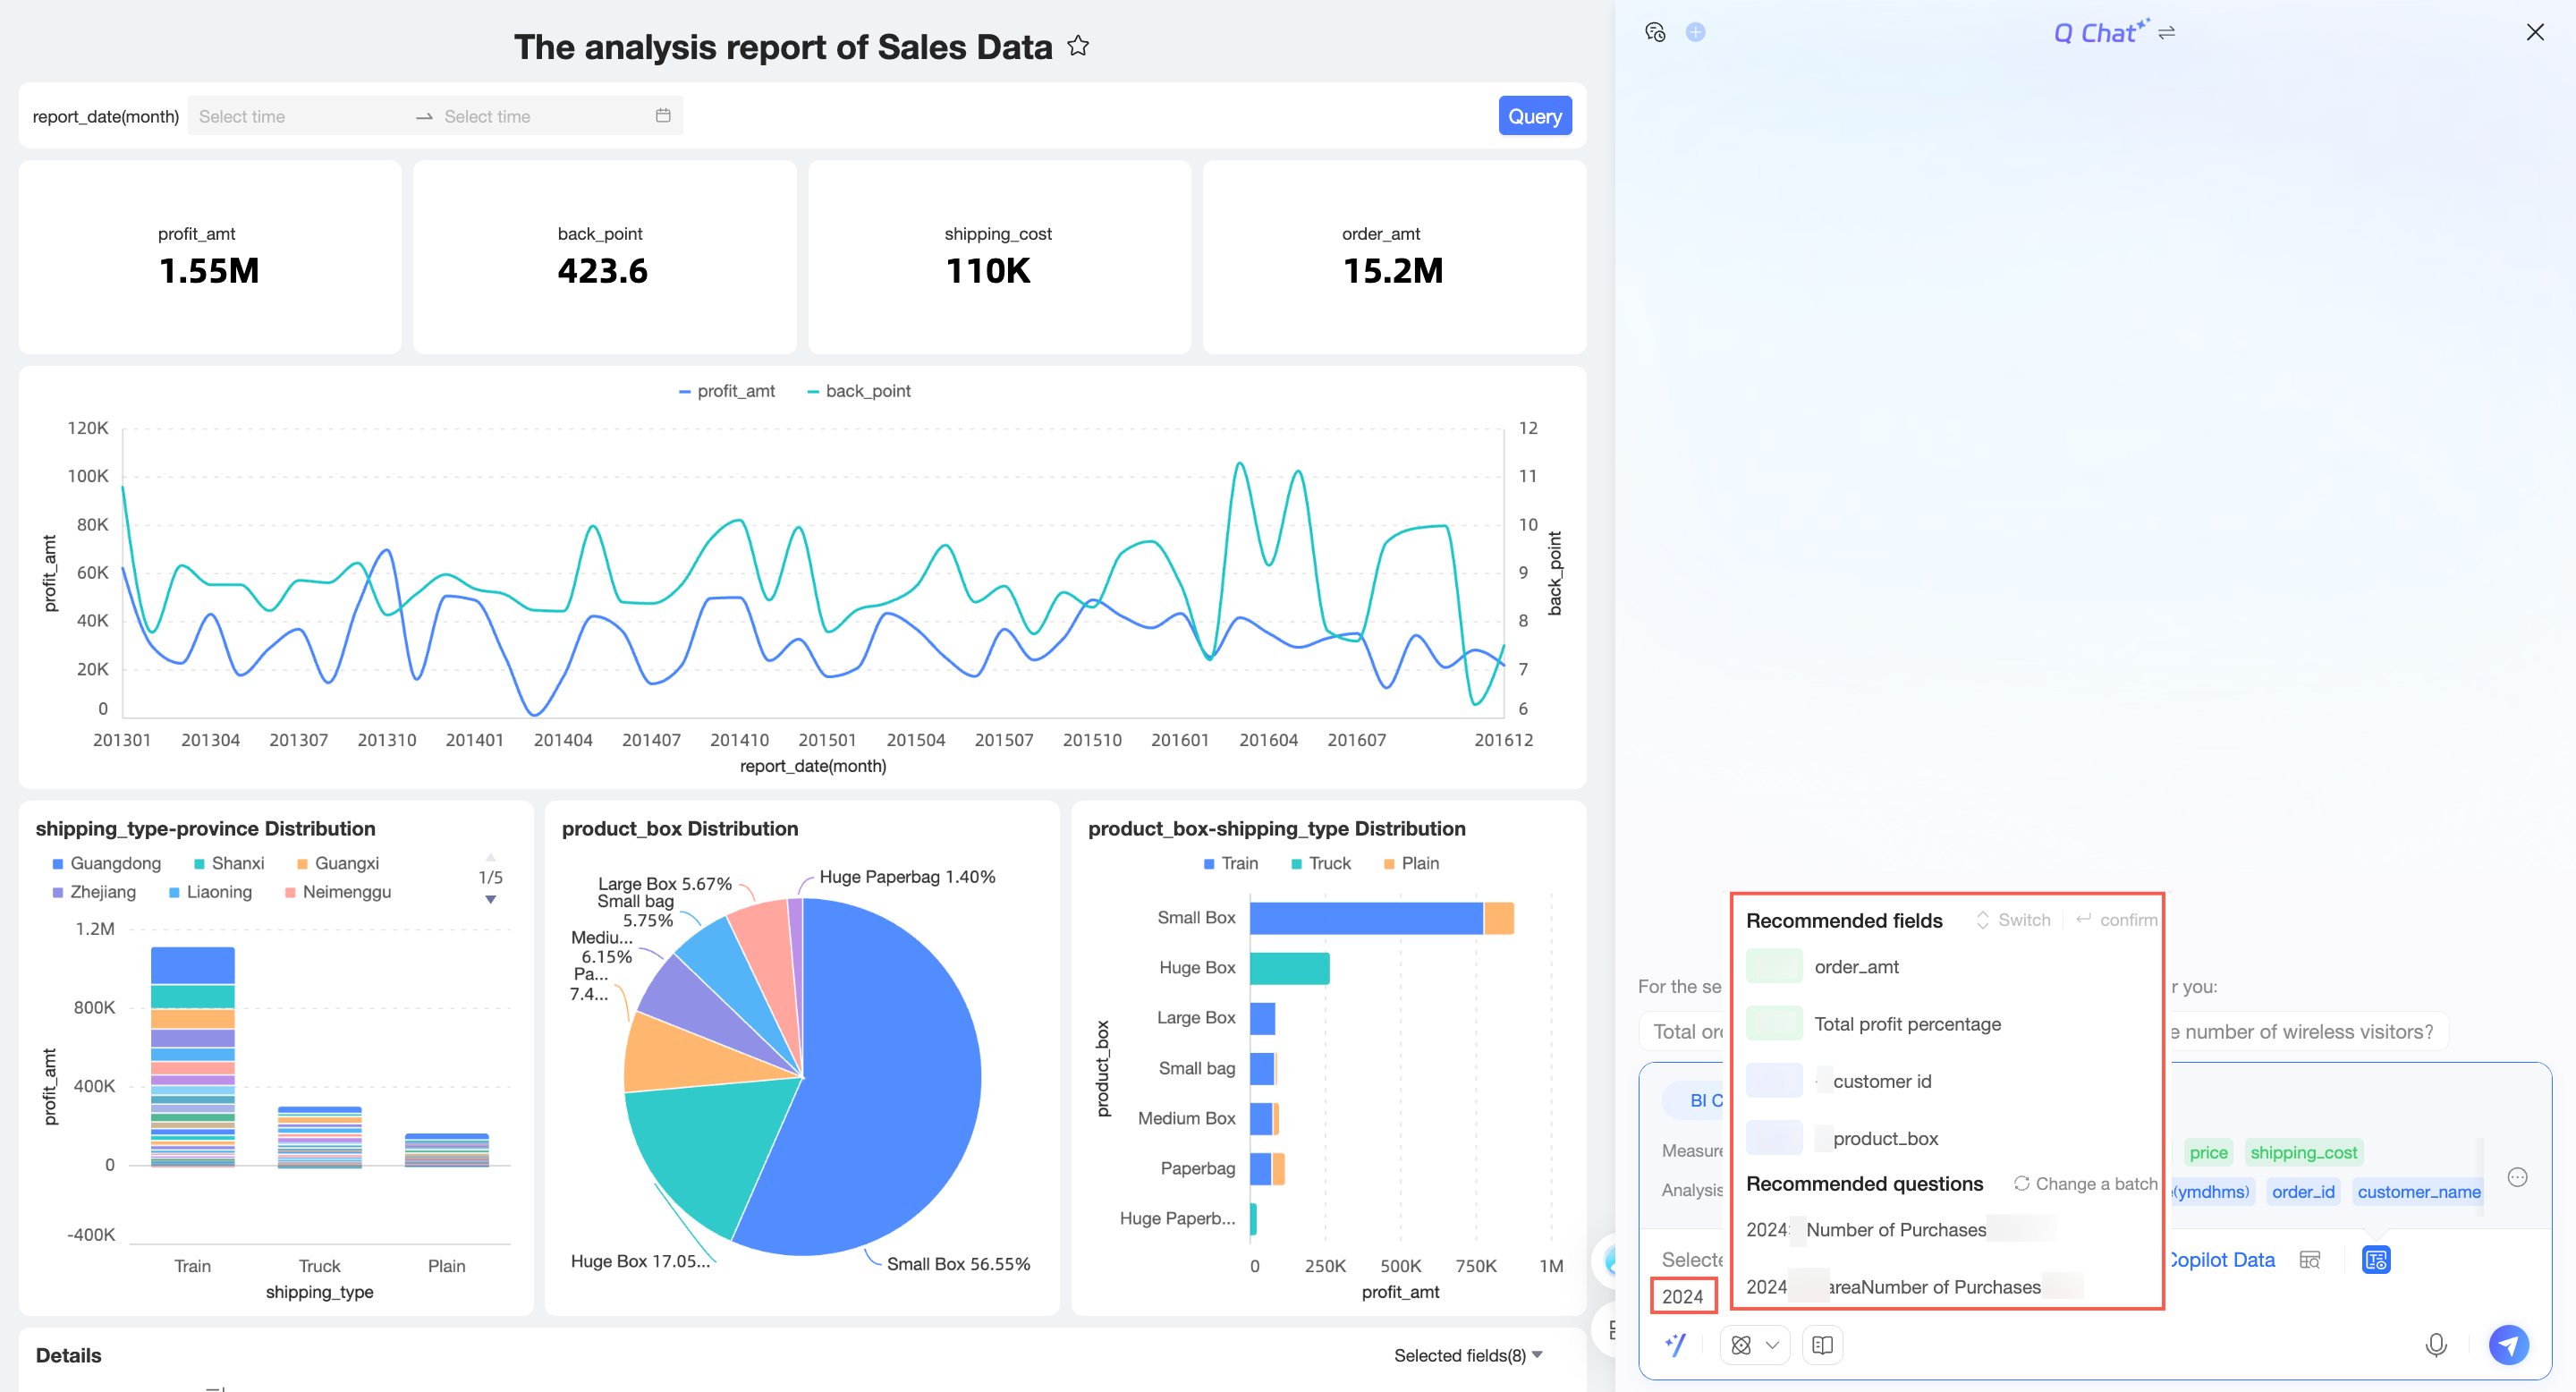Select recommended field Total profit percentage
The width and height of the screenshot is (2576, 1392).
1907,1024
